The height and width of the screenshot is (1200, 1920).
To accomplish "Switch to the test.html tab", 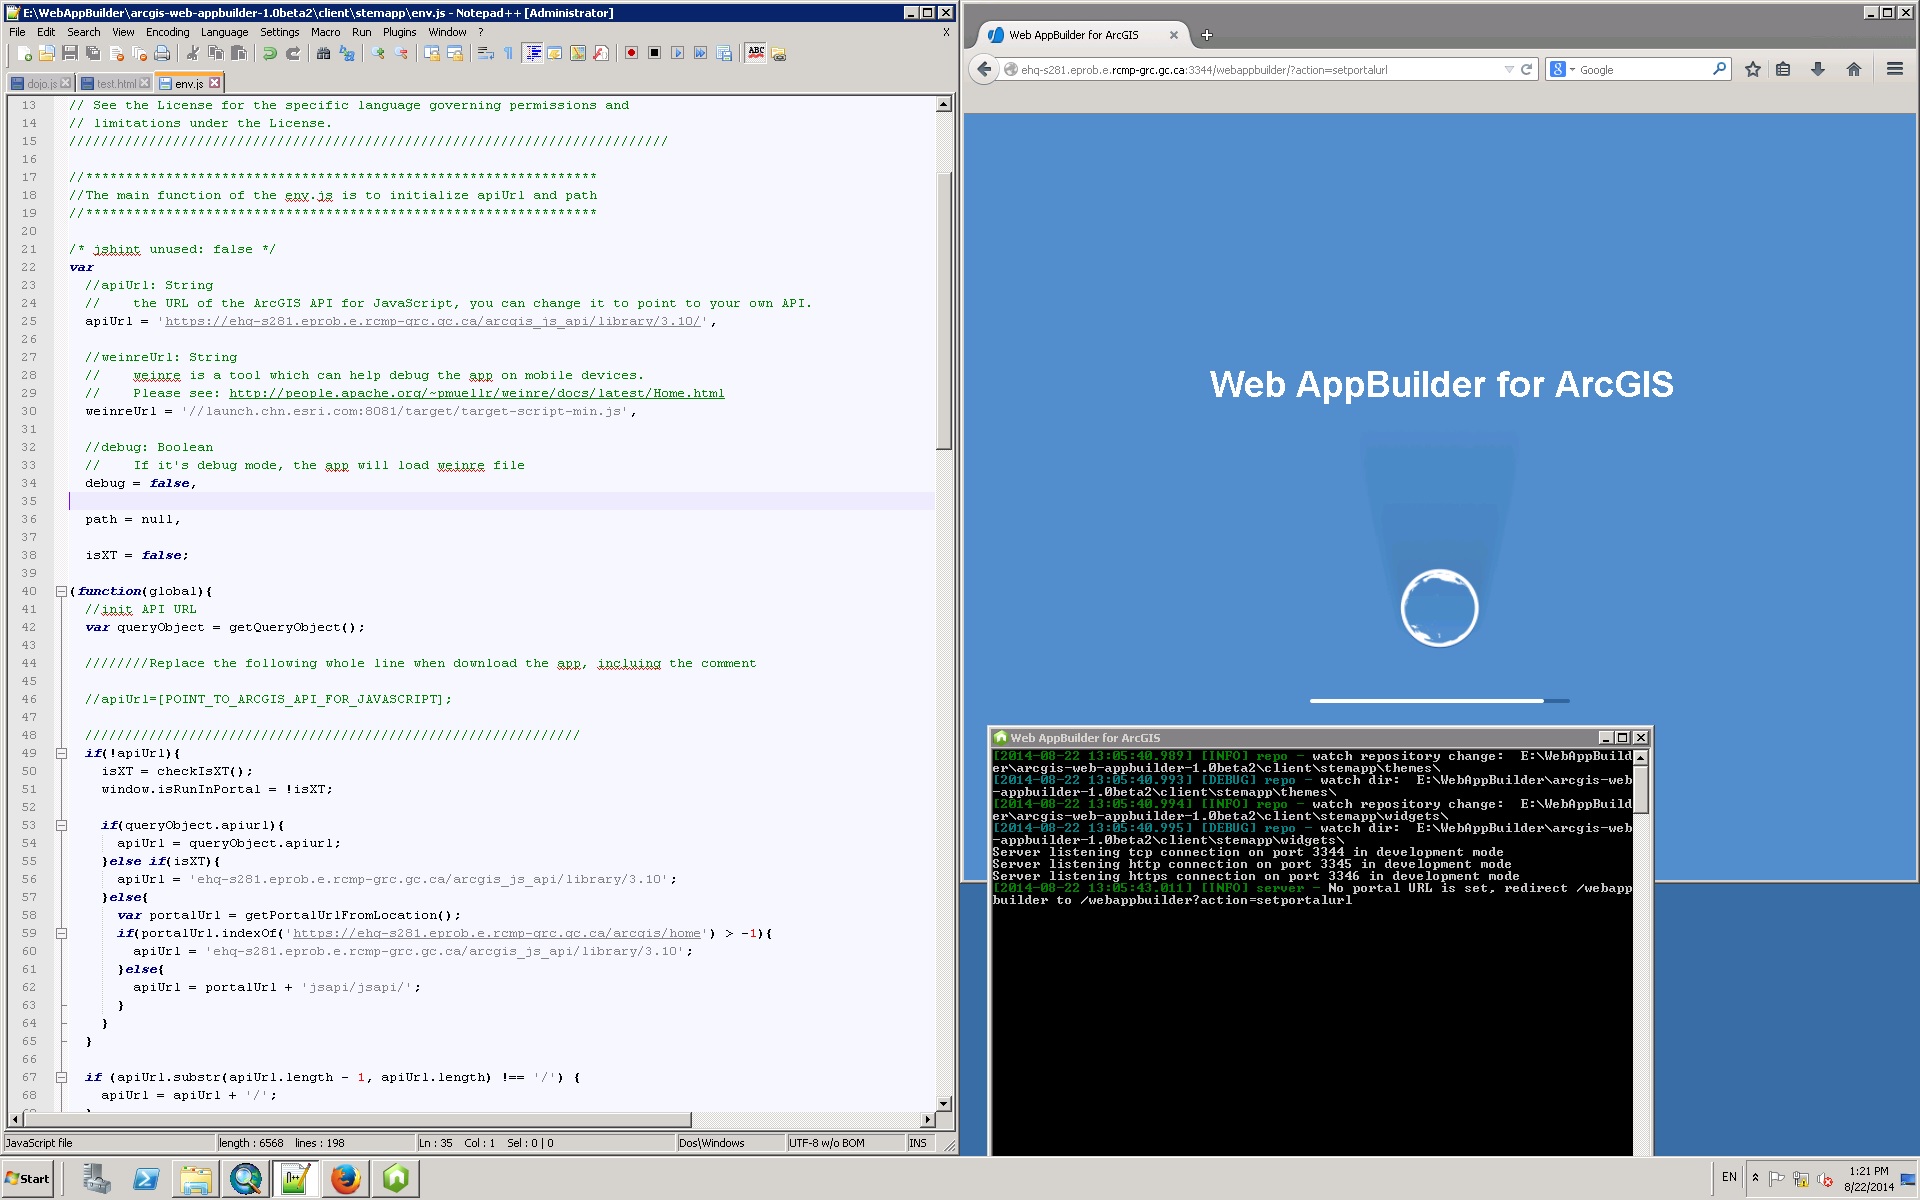I will tap(115, 83).
